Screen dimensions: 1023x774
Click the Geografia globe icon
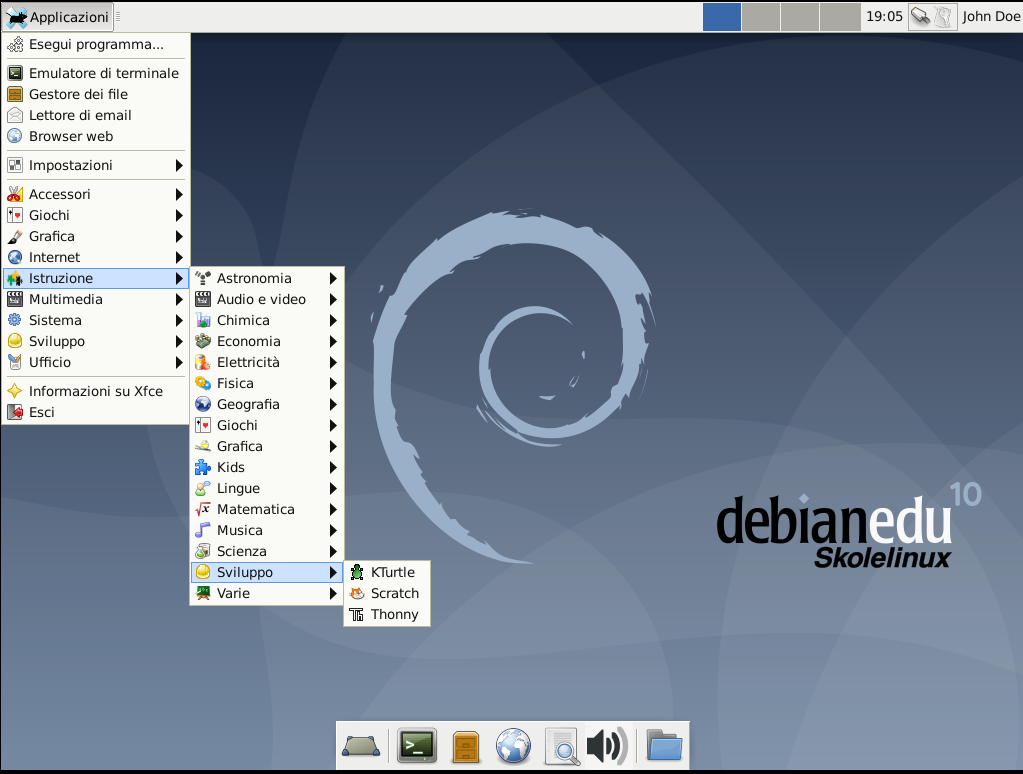[x=203, y=404]
